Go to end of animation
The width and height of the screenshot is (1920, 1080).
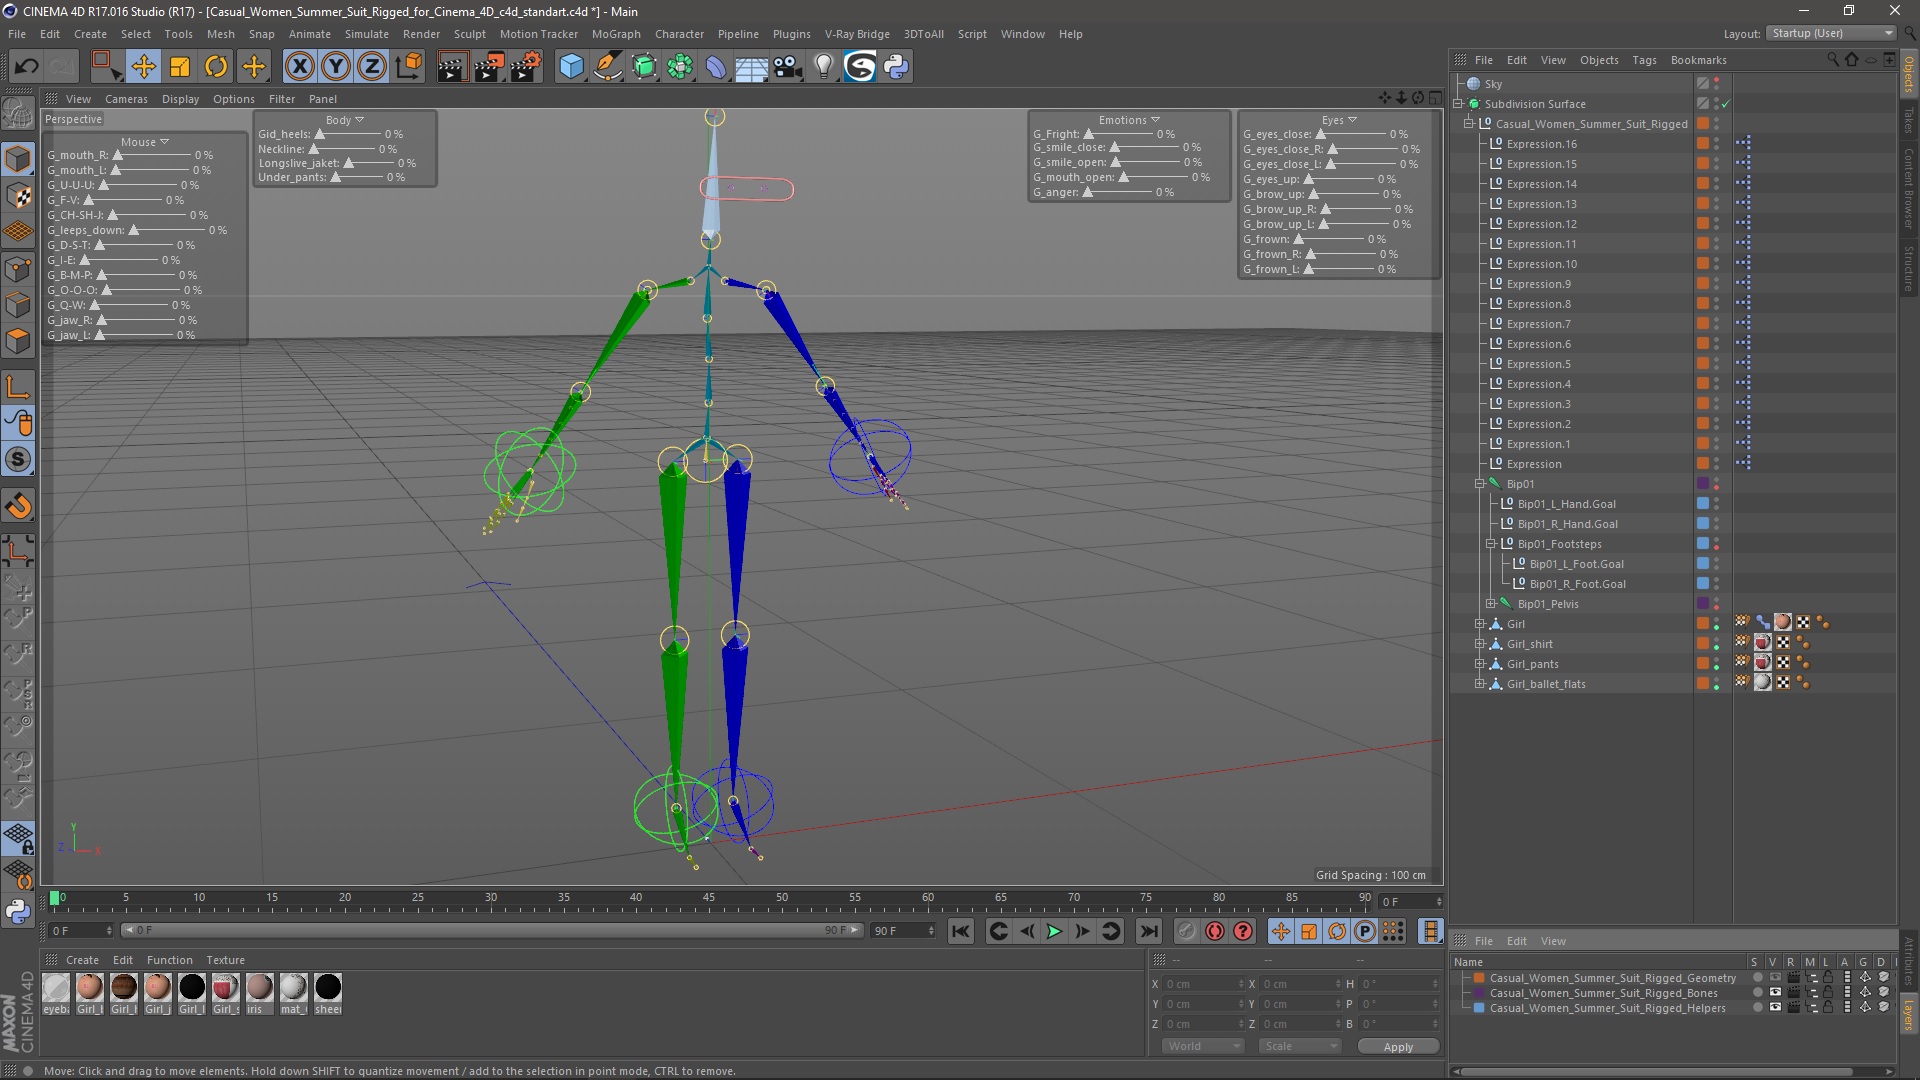tap(1149, 931)
